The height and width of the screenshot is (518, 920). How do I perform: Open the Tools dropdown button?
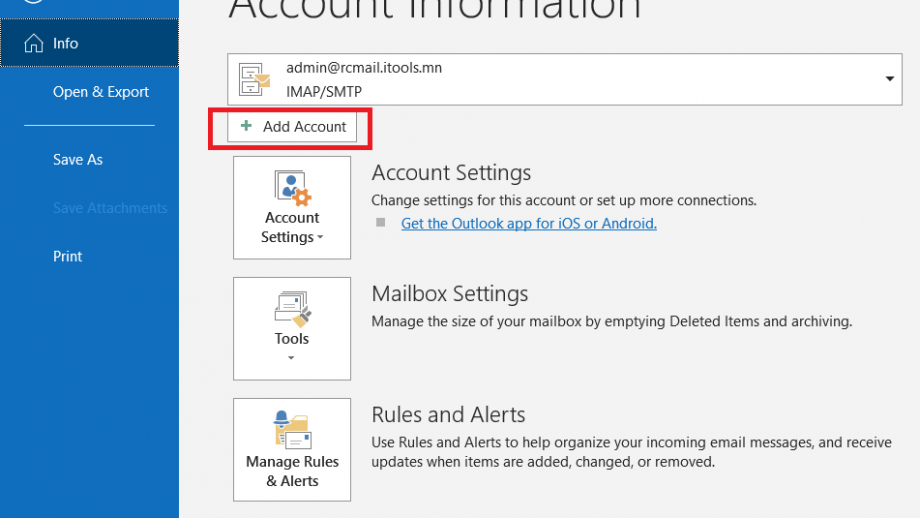(292, 329)
